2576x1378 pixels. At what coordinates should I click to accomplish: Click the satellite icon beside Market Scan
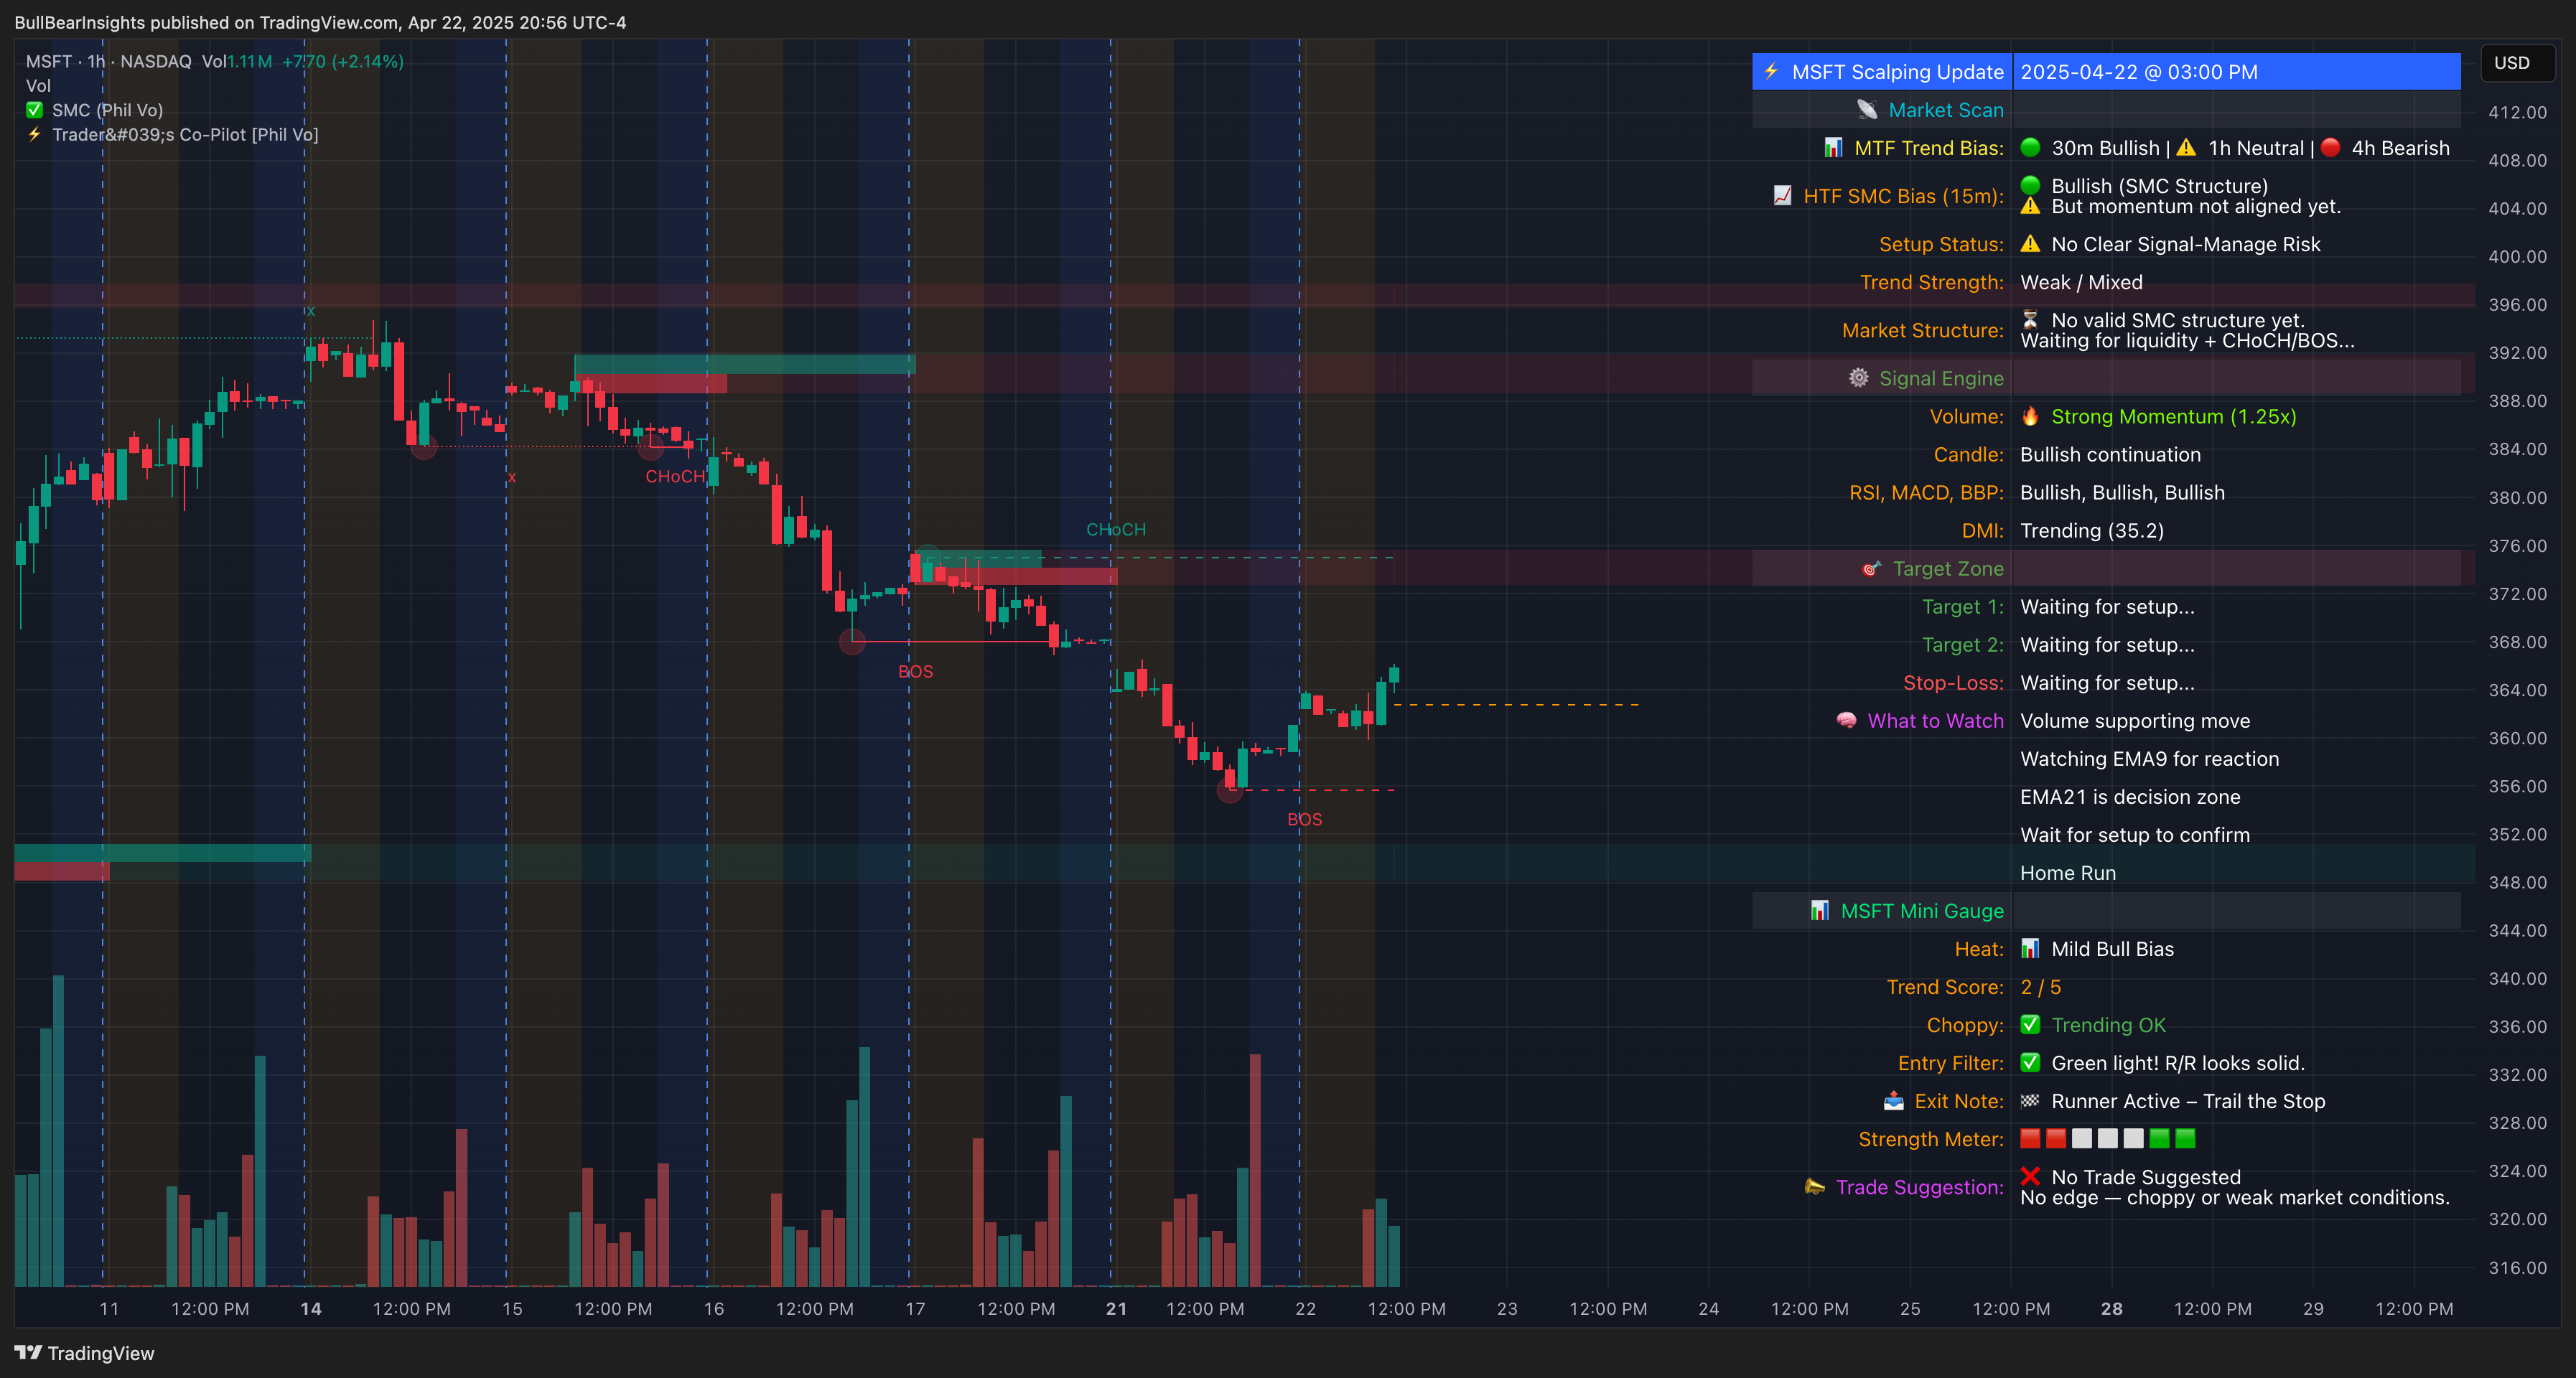[1867, 110]
